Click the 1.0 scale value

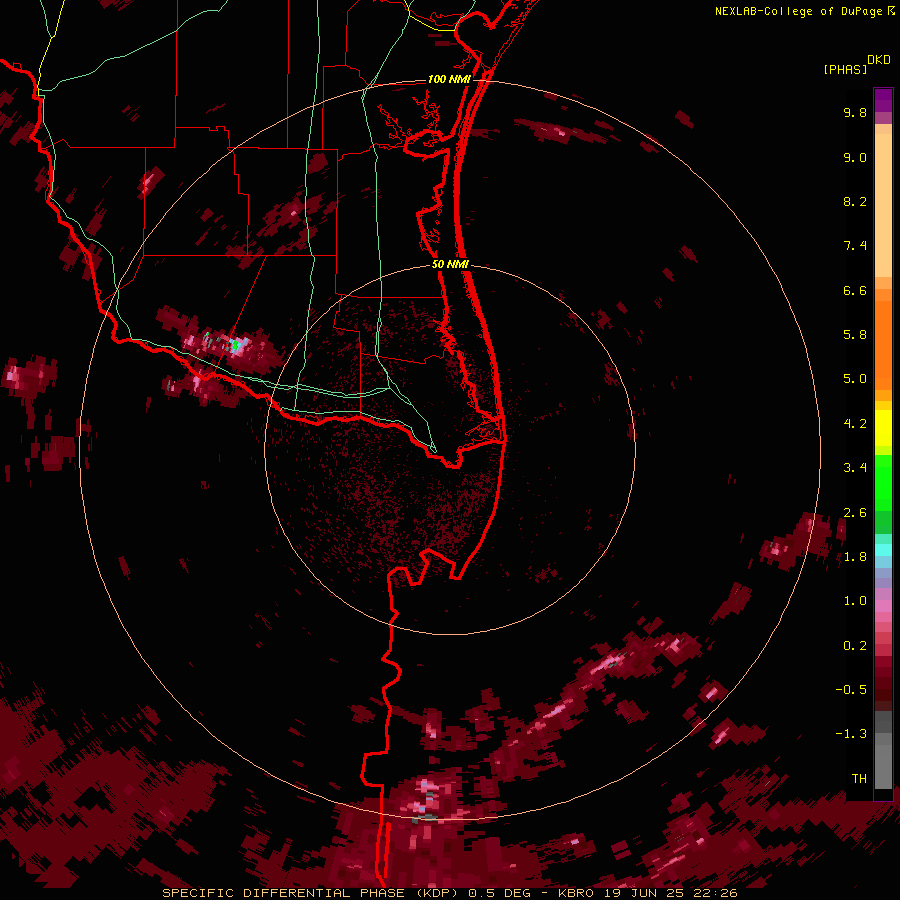(855, 601)
